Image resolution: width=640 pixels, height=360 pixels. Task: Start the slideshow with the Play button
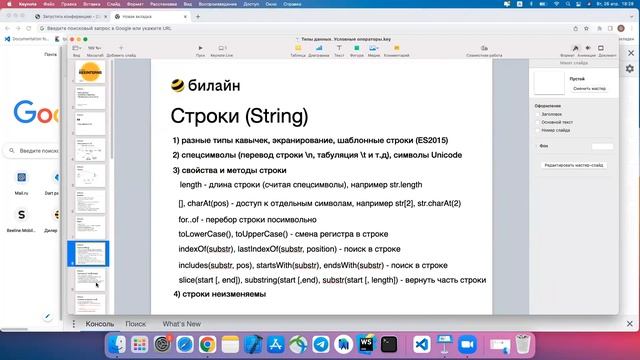(x=200, y=48)
